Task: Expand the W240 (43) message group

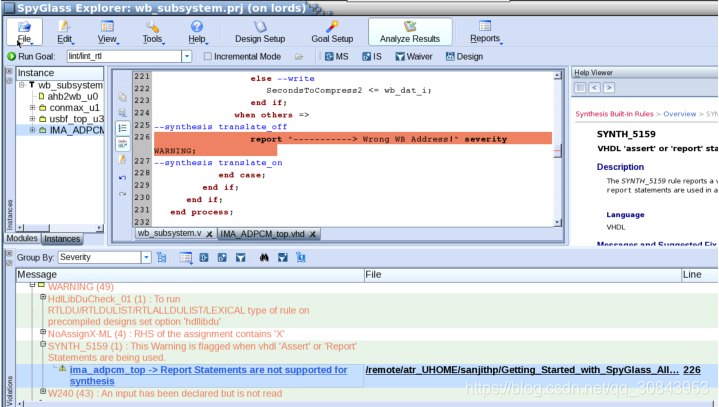Action: tap(43, 391)
